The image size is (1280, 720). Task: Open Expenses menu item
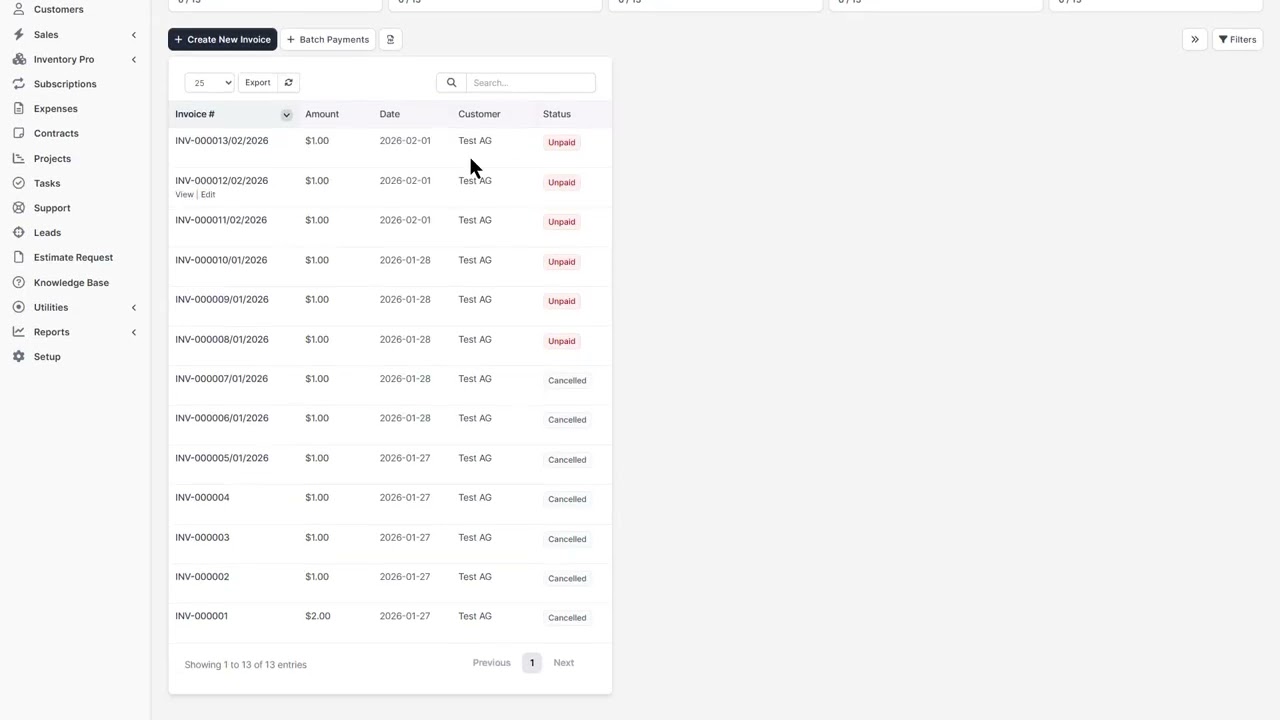click(x=56, y=108)
